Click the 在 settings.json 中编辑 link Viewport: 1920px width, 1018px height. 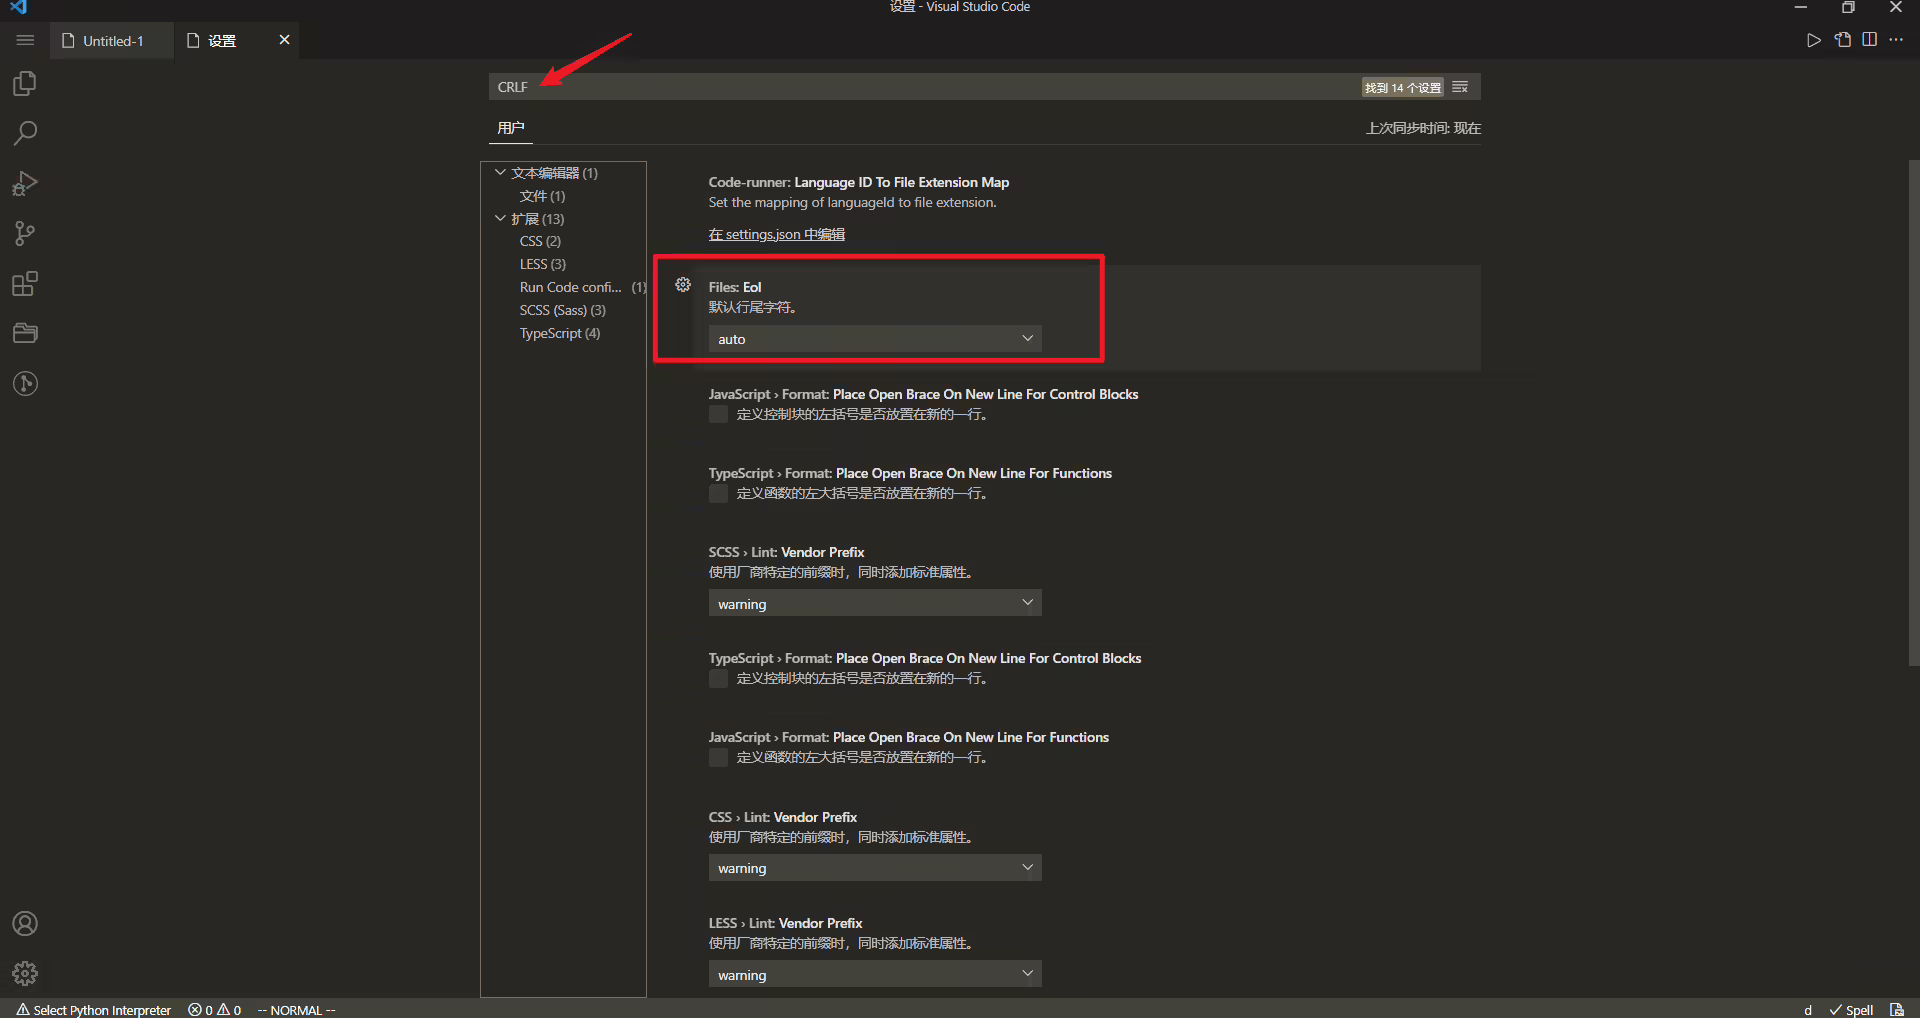pyautogui.click(x=777, y=234)
